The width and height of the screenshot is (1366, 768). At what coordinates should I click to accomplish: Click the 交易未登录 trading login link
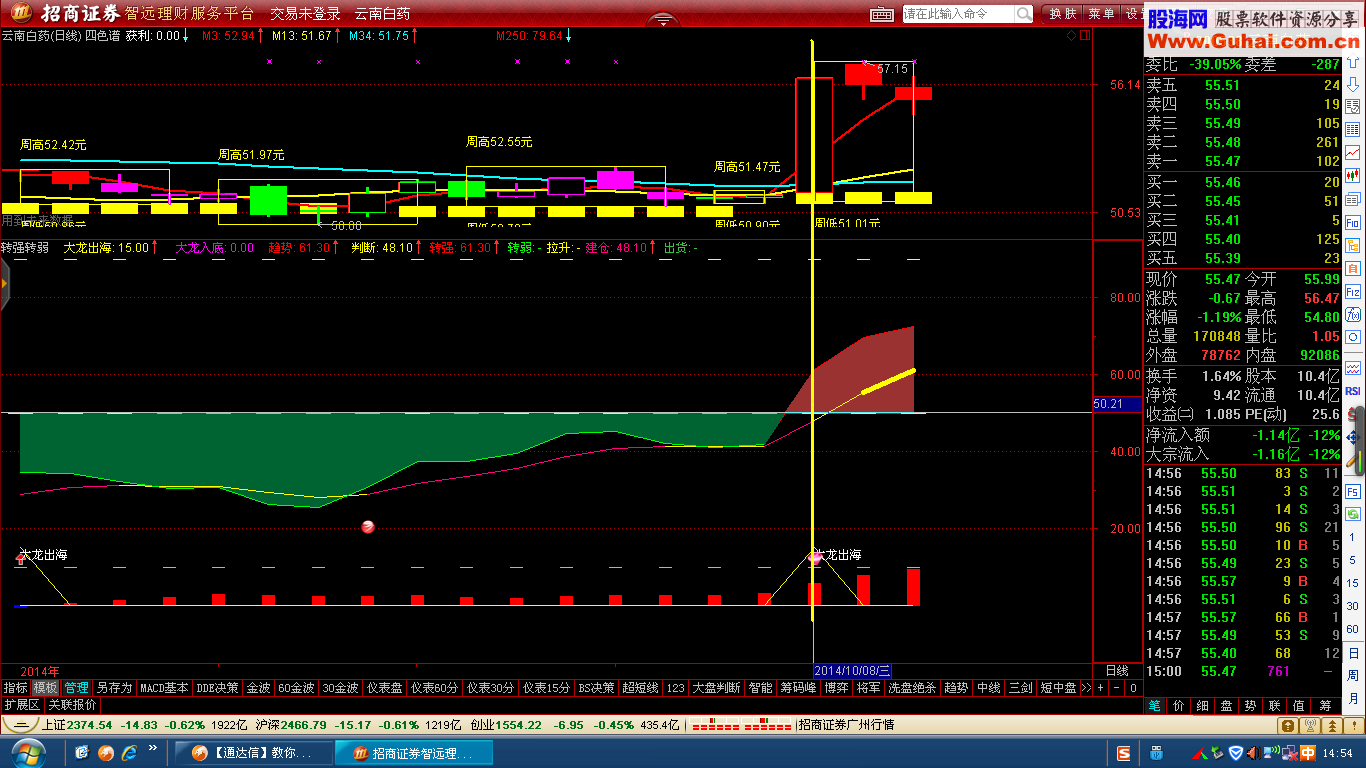coord(305,14)
